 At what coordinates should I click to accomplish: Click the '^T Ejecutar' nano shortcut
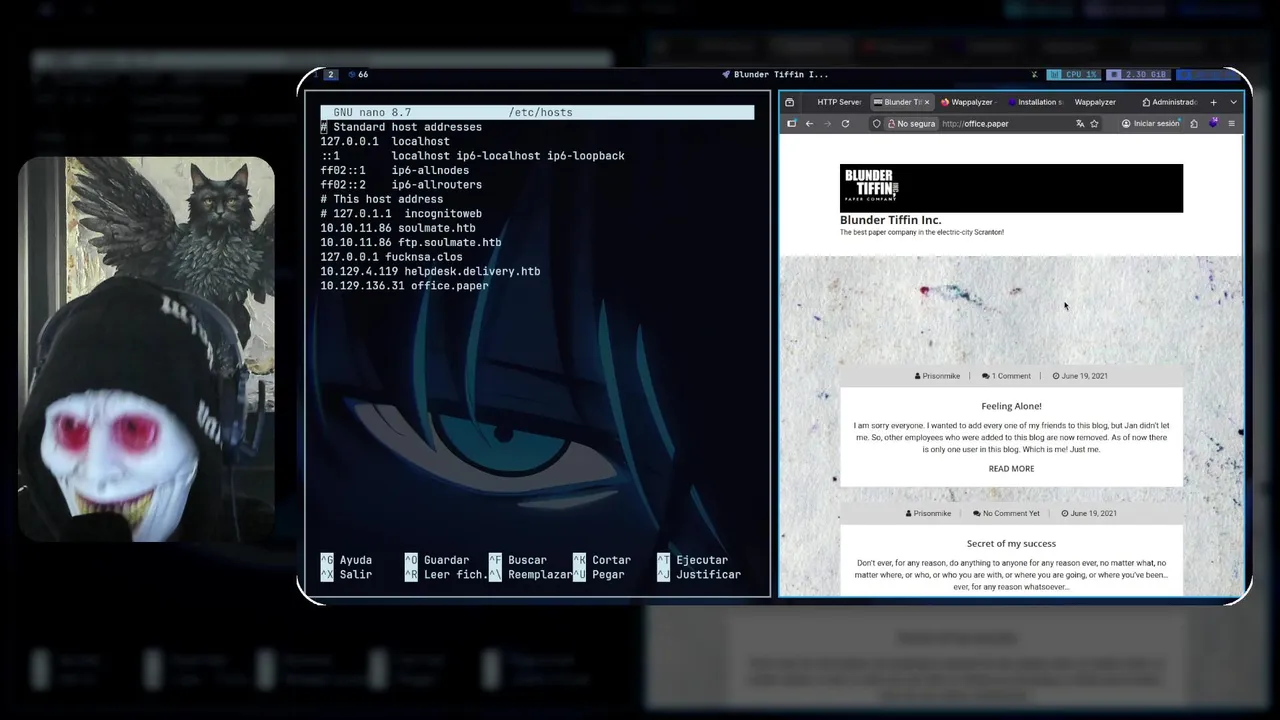point(693,560)
